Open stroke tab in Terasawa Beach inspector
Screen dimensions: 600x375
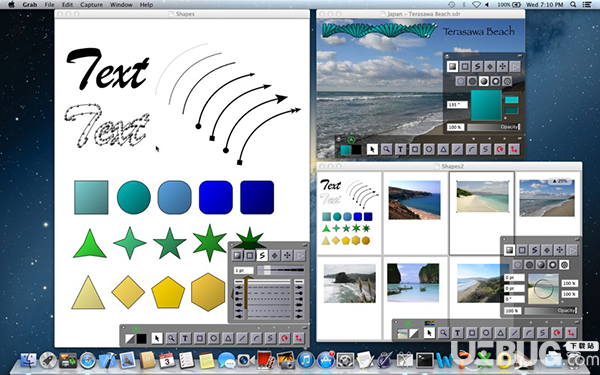coord(477,67)
